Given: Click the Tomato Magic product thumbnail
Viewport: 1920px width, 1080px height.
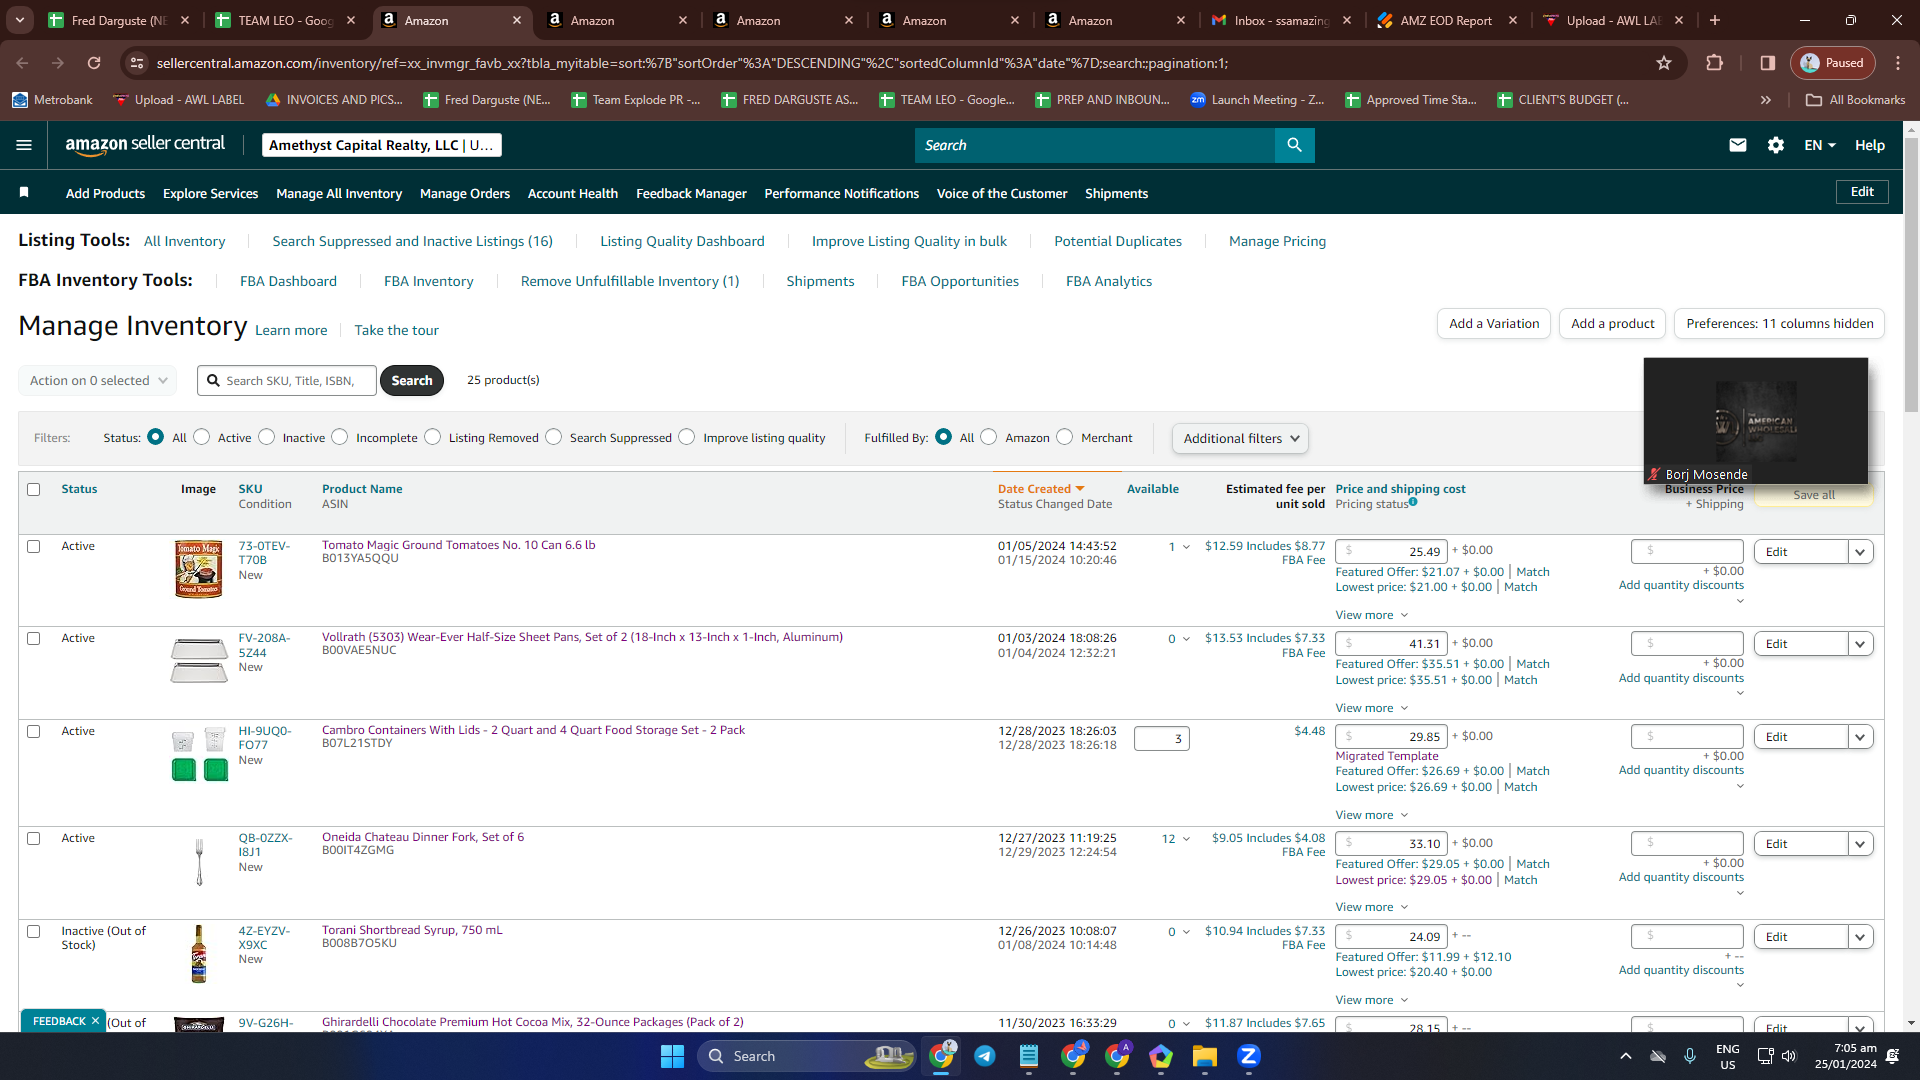Looking at the screenshot, I should coord(198,569).
